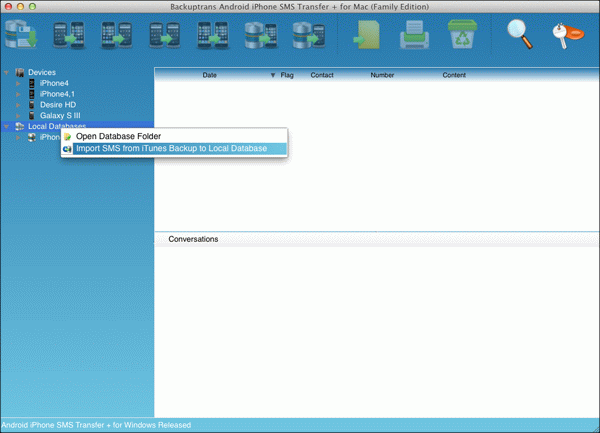Image resolution: width=600 pixels, height=433 pixels.
Task: Click the Local Databases icon
Action: (x=20, y=126)
